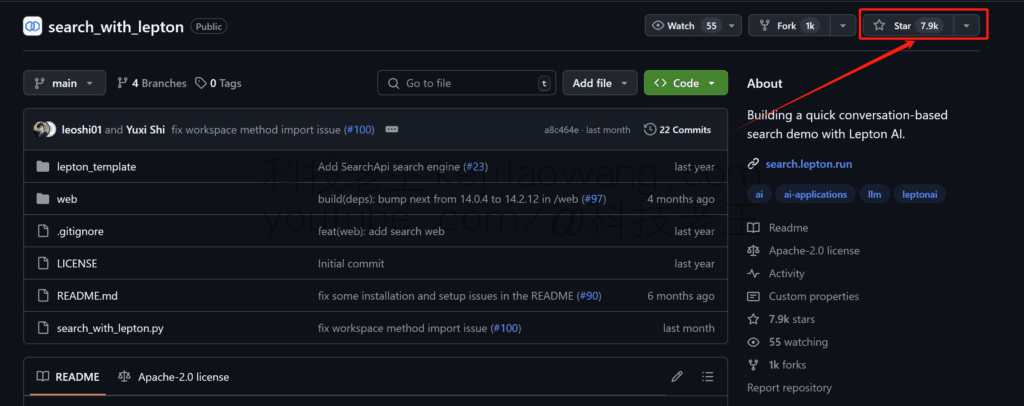Image resolution: width=1024 pixels, height=406 pixels.
Task: Open pull request #23 link
Action: pos(474,166)
